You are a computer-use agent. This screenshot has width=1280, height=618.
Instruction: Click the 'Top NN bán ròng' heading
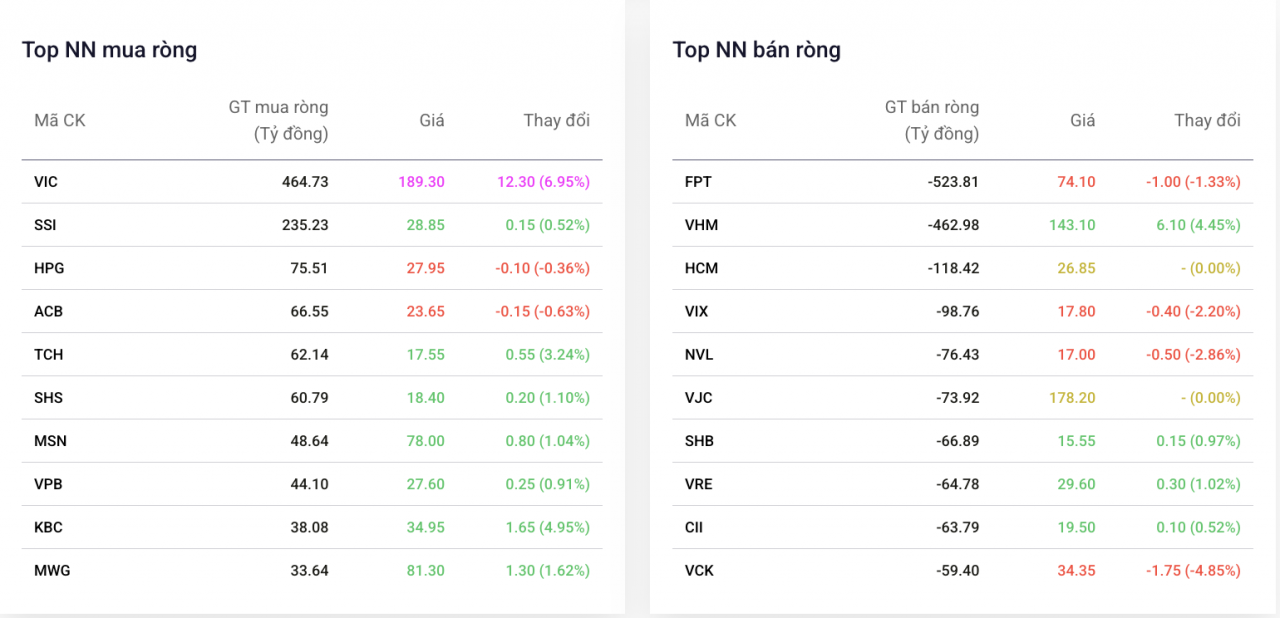coord(756,50)
